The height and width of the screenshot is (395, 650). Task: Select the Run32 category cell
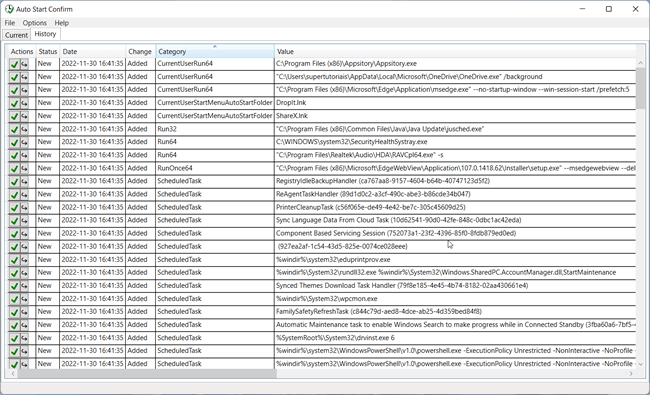click(x=215, y=129)
